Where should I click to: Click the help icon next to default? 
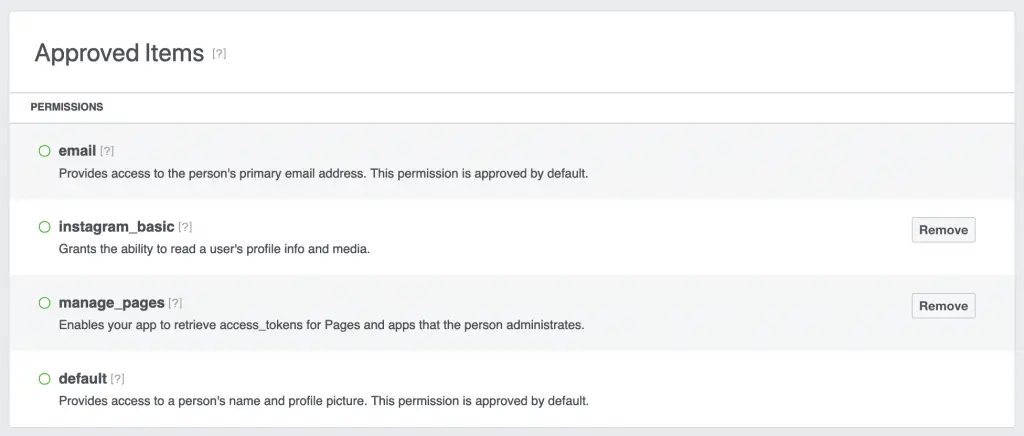tap(117, 379)
